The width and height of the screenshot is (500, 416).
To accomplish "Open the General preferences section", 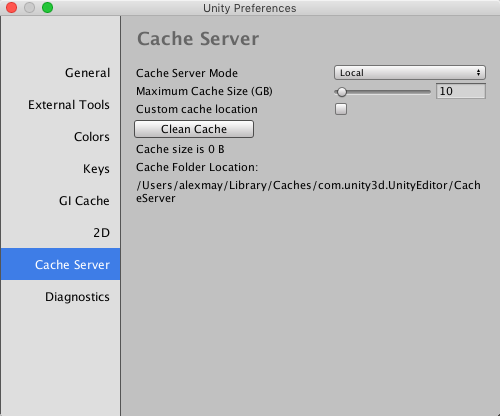I will (x=87, y=73).
